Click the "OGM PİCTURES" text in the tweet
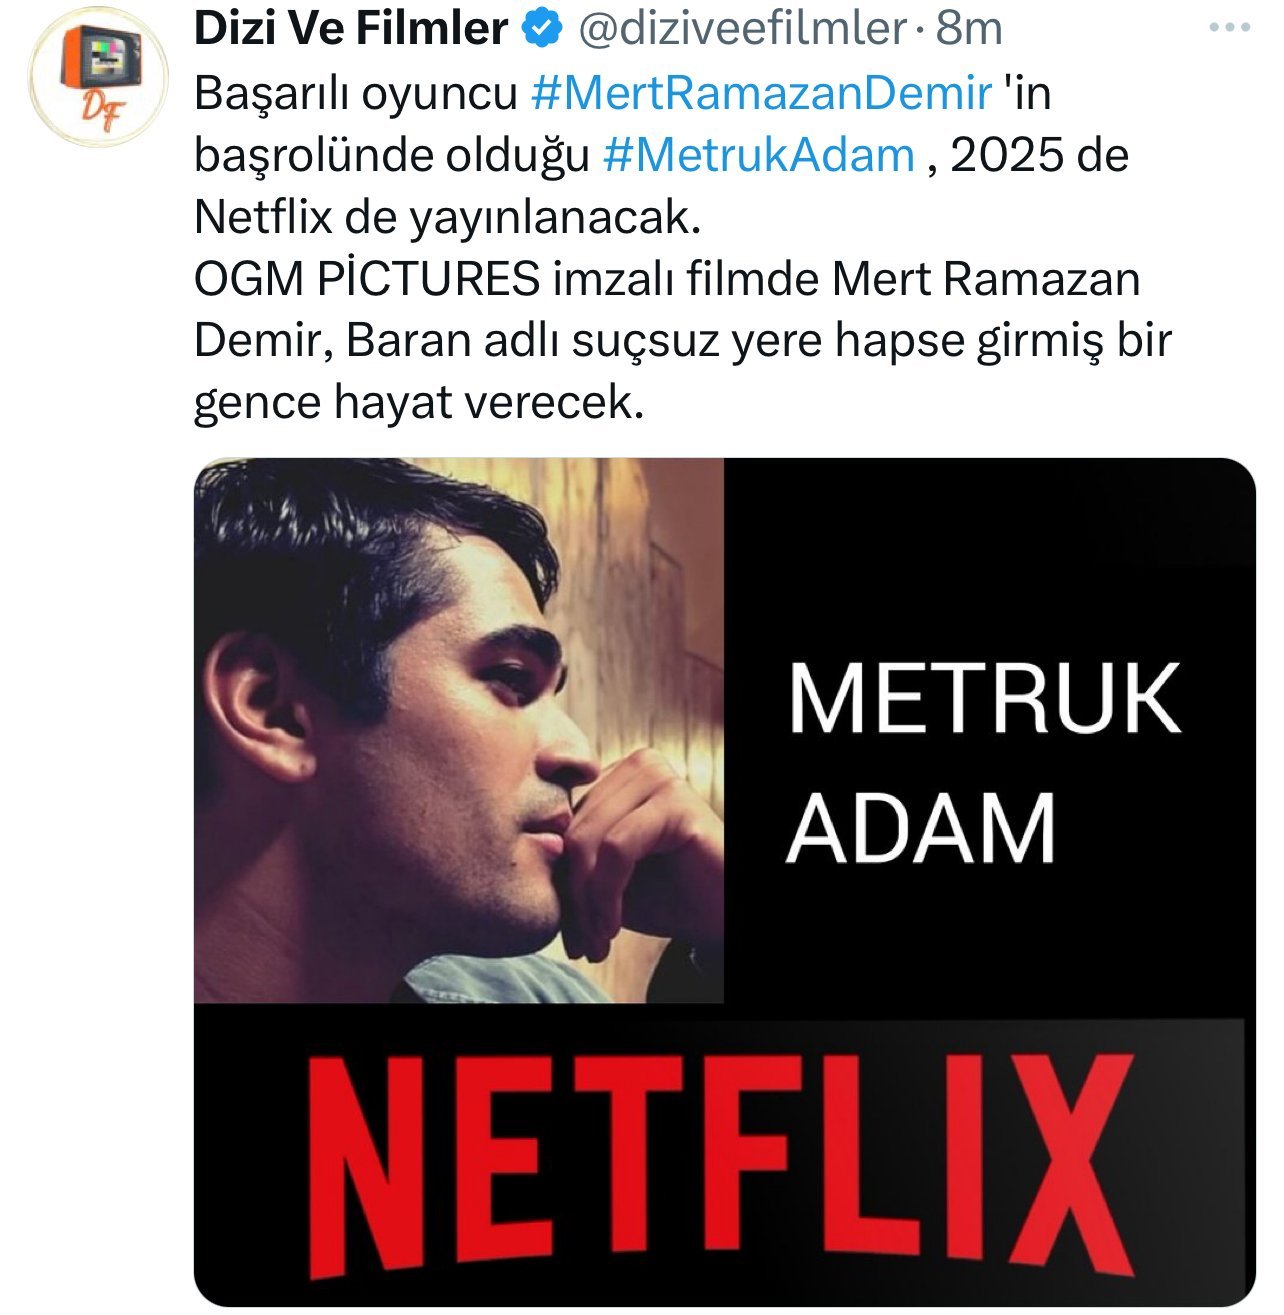This screenshot has height=1315, width=1284. point(367,279)
